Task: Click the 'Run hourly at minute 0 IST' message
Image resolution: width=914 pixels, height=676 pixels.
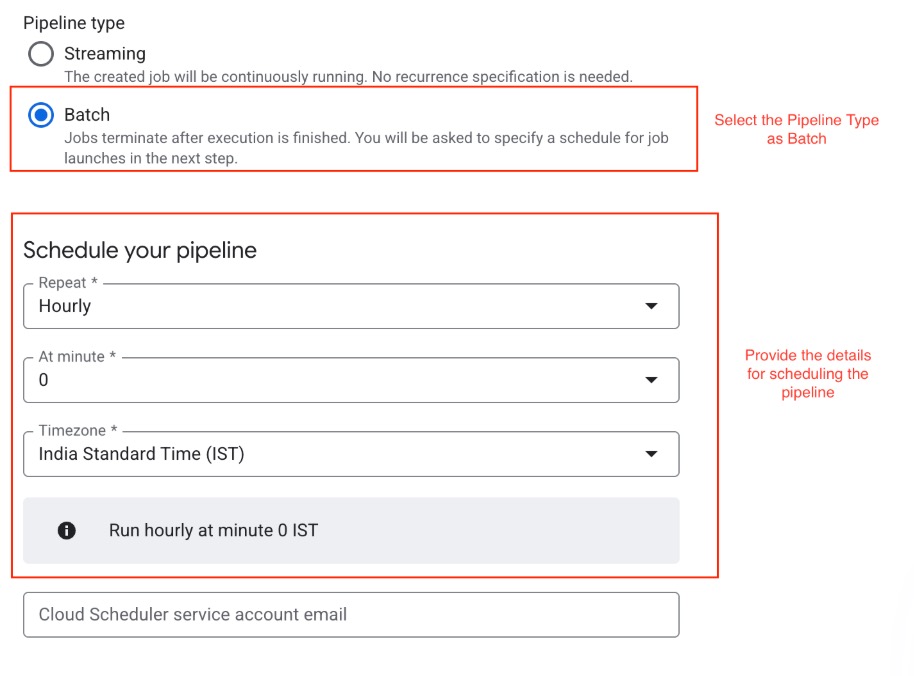Action: (x=213, y=531)
